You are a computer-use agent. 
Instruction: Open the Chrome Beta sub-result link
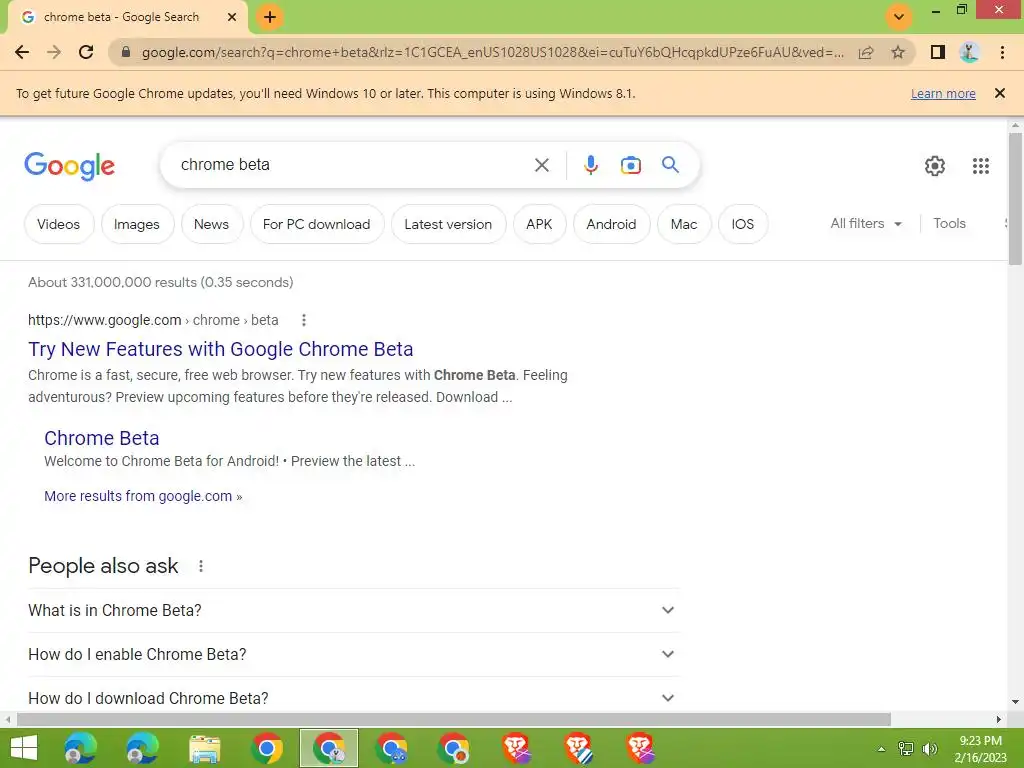tap(102, 438)
